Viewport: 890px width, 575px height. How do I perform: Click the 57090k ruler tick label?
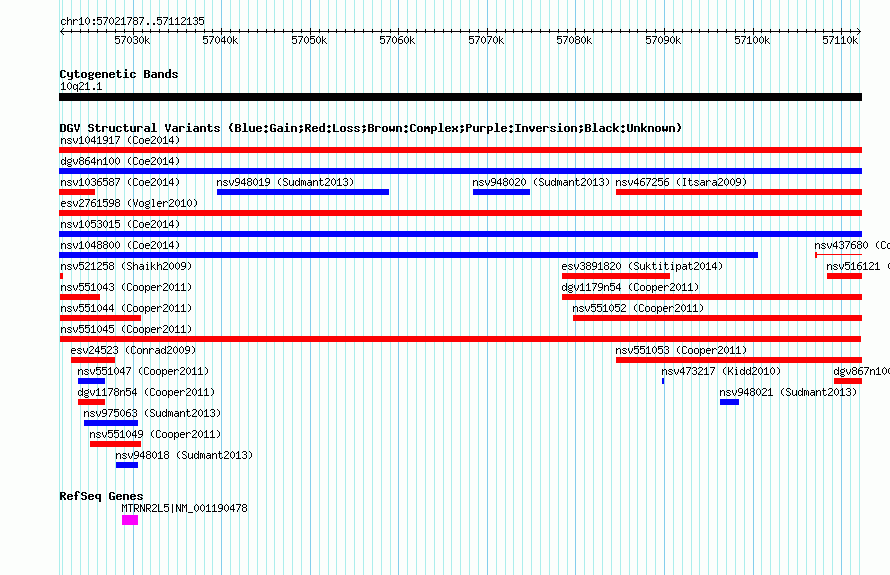pyautogui.click(x=663, y=40)
